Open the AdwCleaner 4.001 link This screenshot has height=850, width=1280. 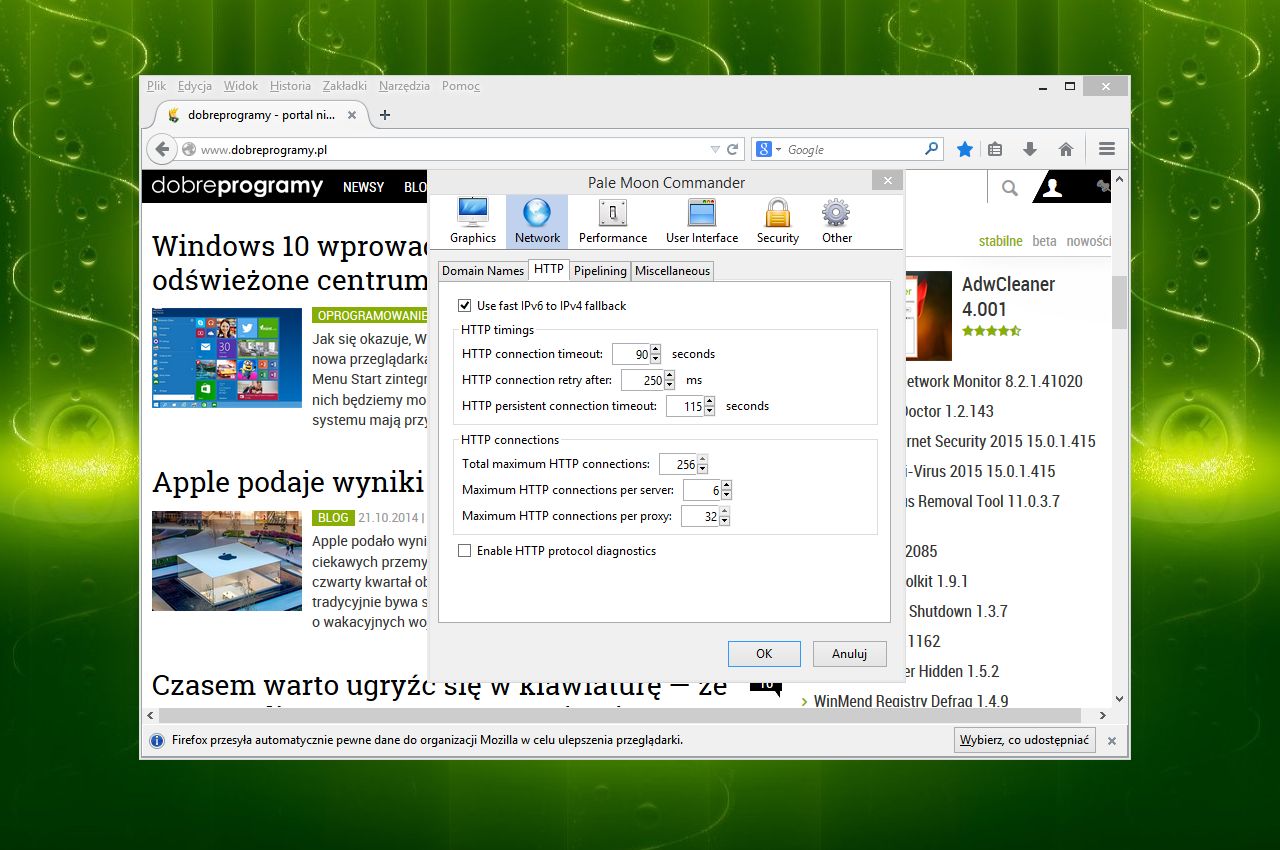click(1008, 297)
